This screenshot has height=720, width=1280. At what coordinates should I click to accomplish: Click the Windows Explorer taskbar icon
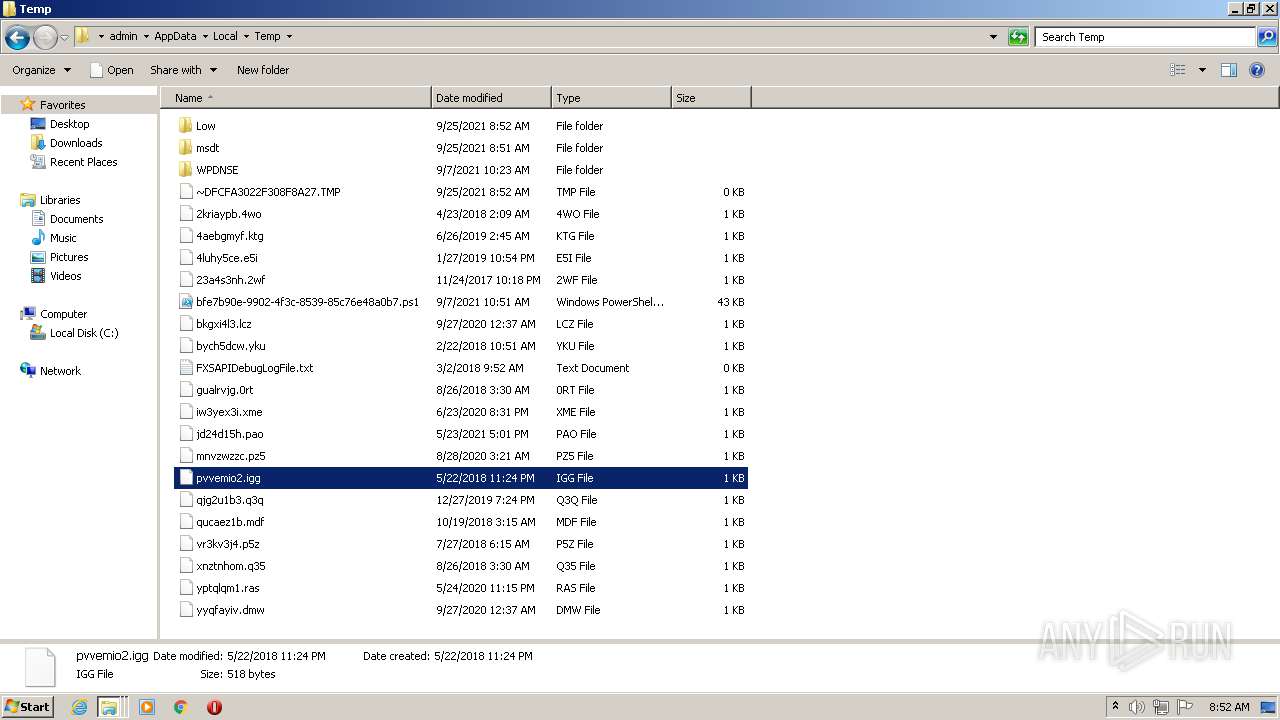(109, 707)
